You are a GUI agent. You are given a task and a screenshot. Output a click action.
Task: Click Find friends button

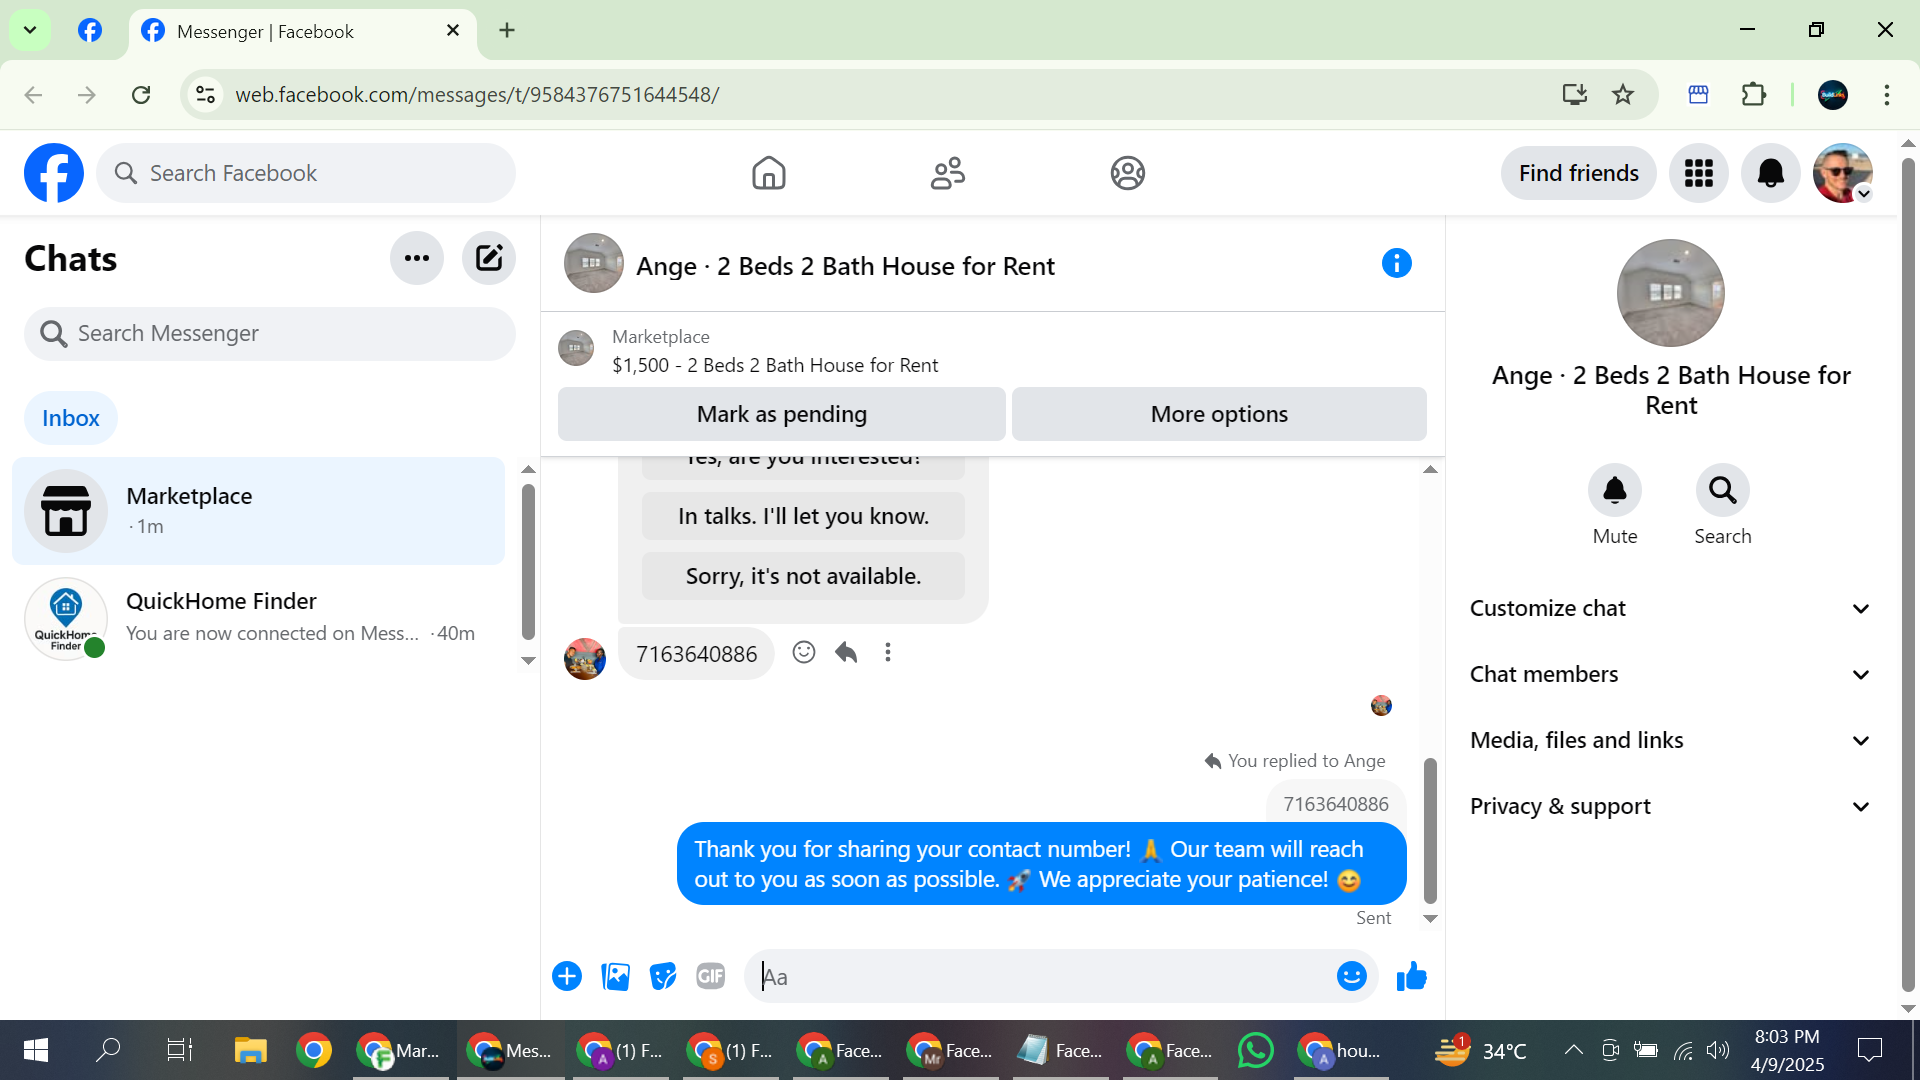coord(1578,173)
